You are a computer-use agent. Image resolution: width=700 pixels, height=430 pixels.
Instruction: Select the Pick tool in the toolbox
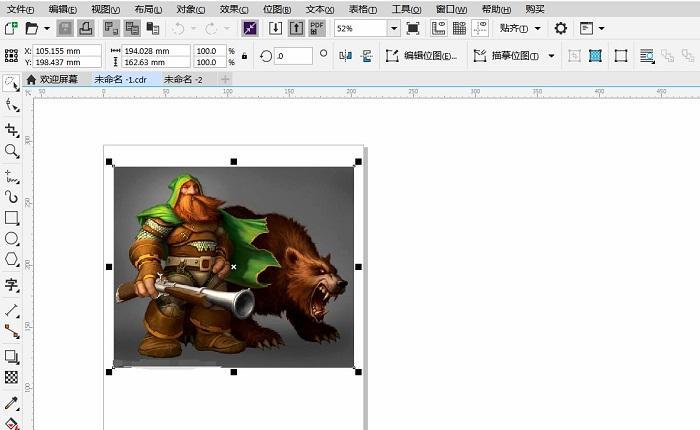11,83
